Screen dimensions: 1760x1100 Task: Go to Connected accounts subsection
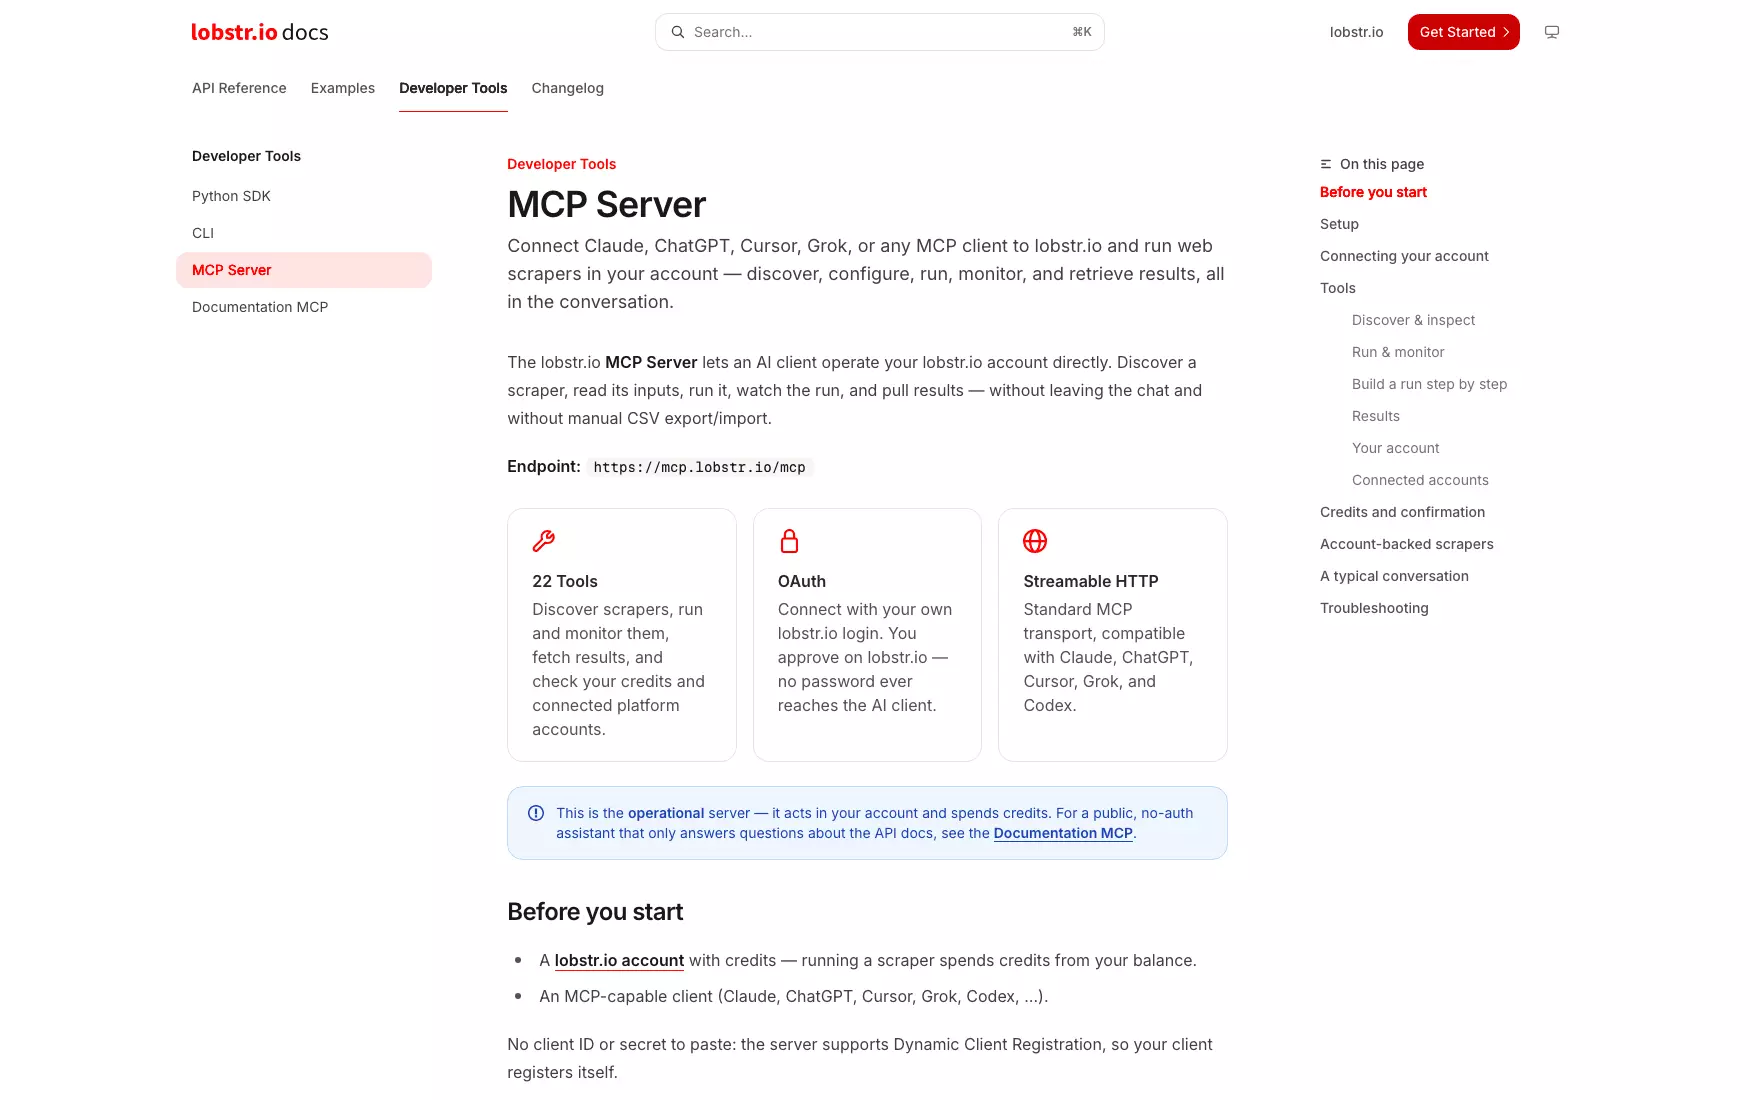coord(1420,480)
